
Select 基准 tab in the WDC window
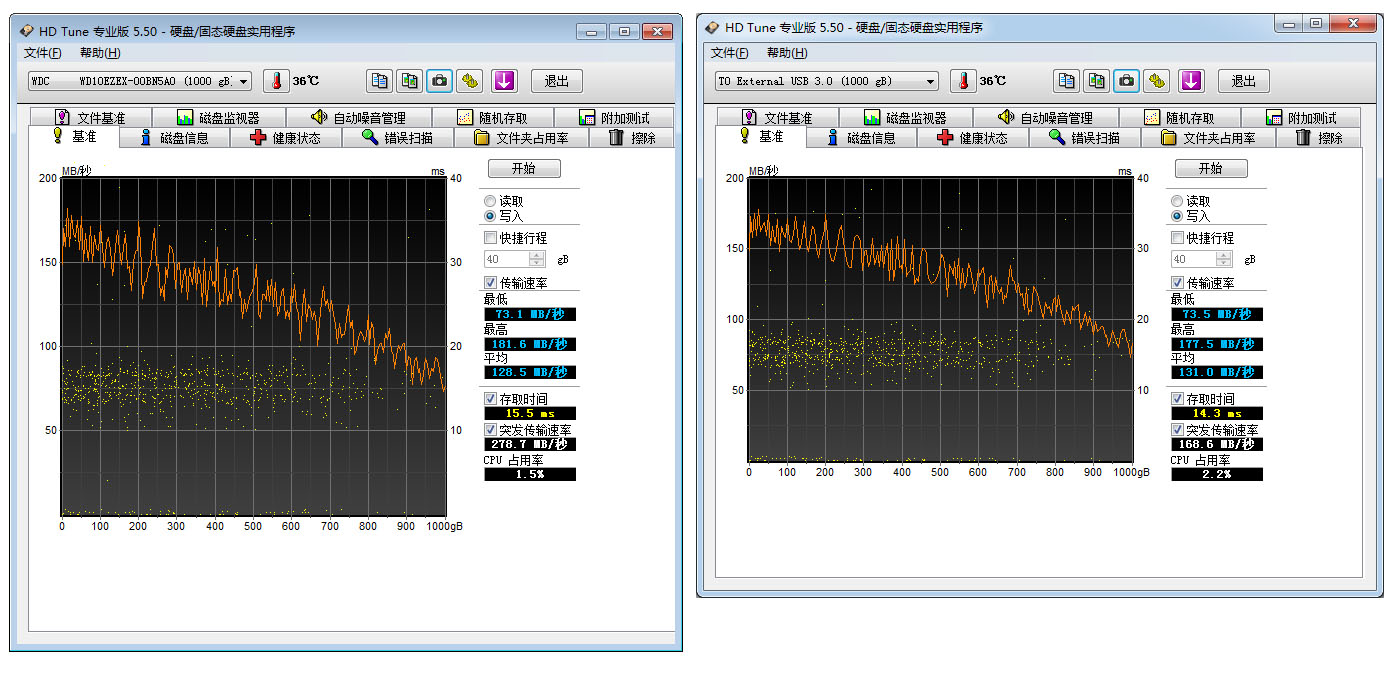tap(73, 136)
